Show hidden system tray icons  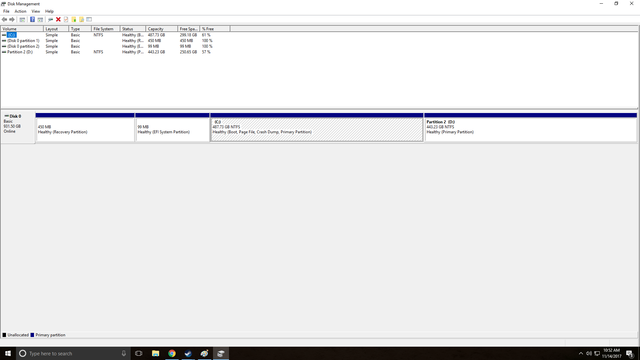(x=581, y=353)
